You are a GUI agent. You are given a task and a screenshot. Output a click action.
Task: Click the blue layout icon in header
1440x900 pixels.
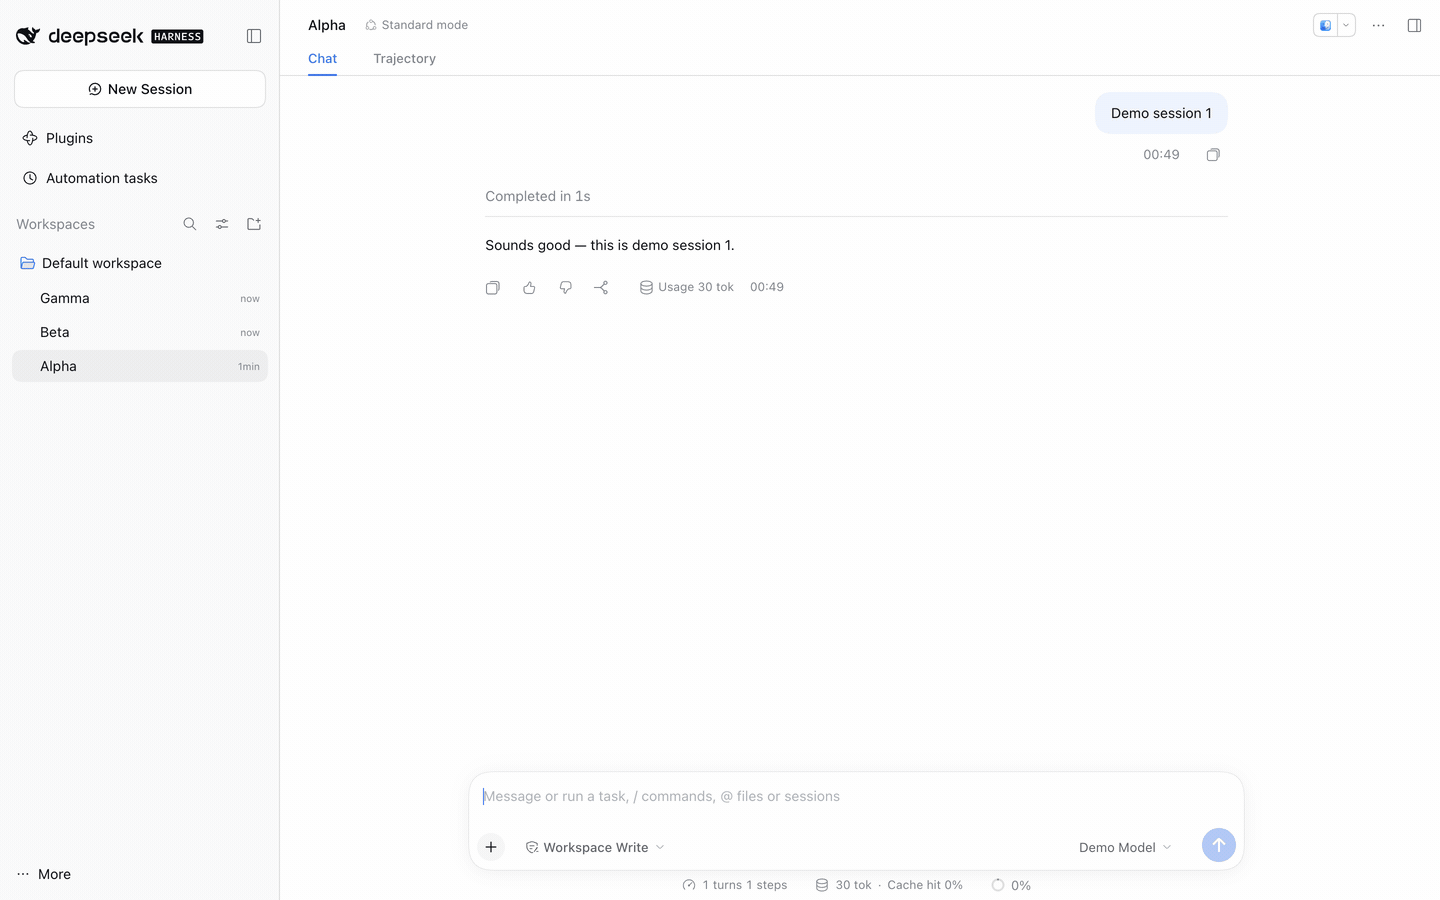point(1326,26)
